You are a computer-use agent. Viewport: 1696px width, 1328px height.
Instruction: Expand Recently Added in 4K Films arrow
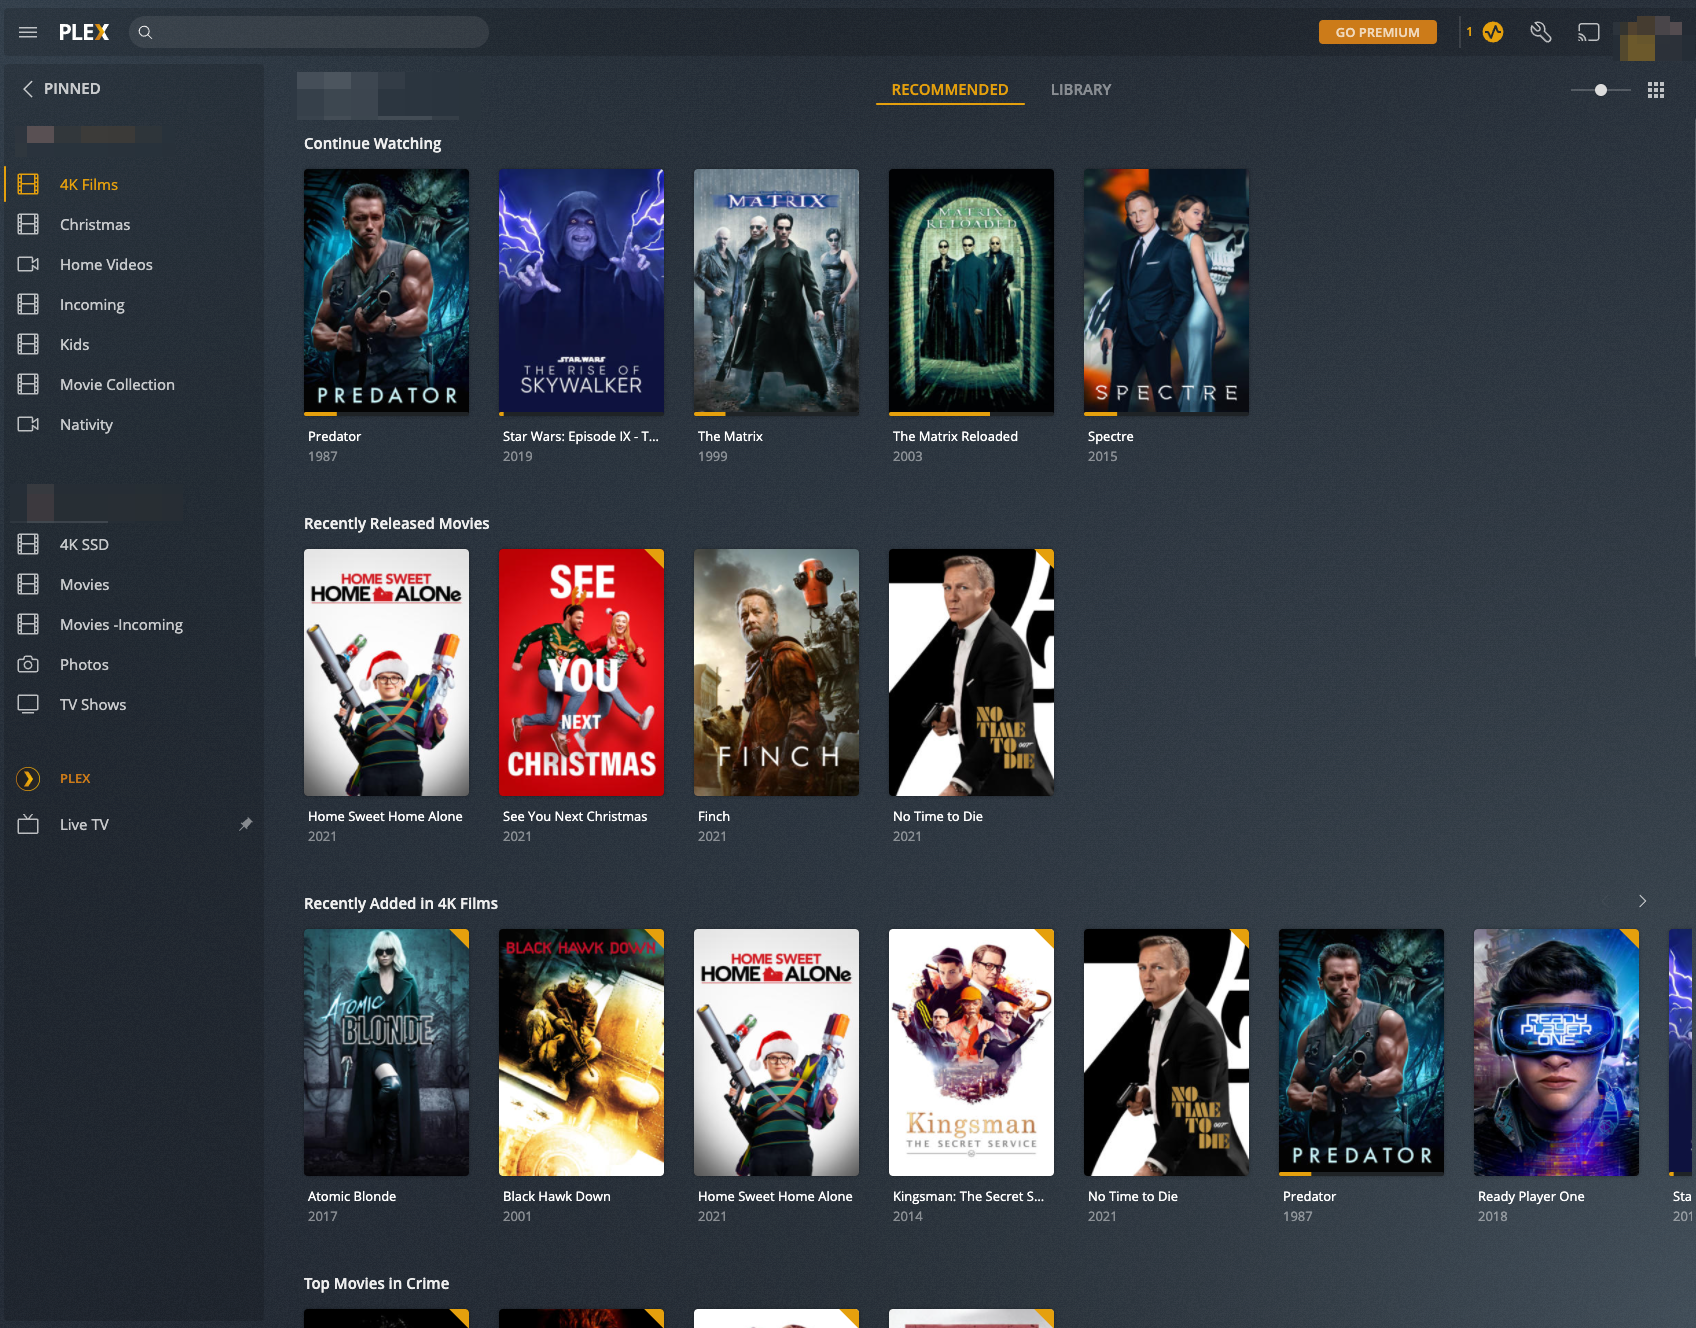pyautogui.click(x=1642, y=901)
